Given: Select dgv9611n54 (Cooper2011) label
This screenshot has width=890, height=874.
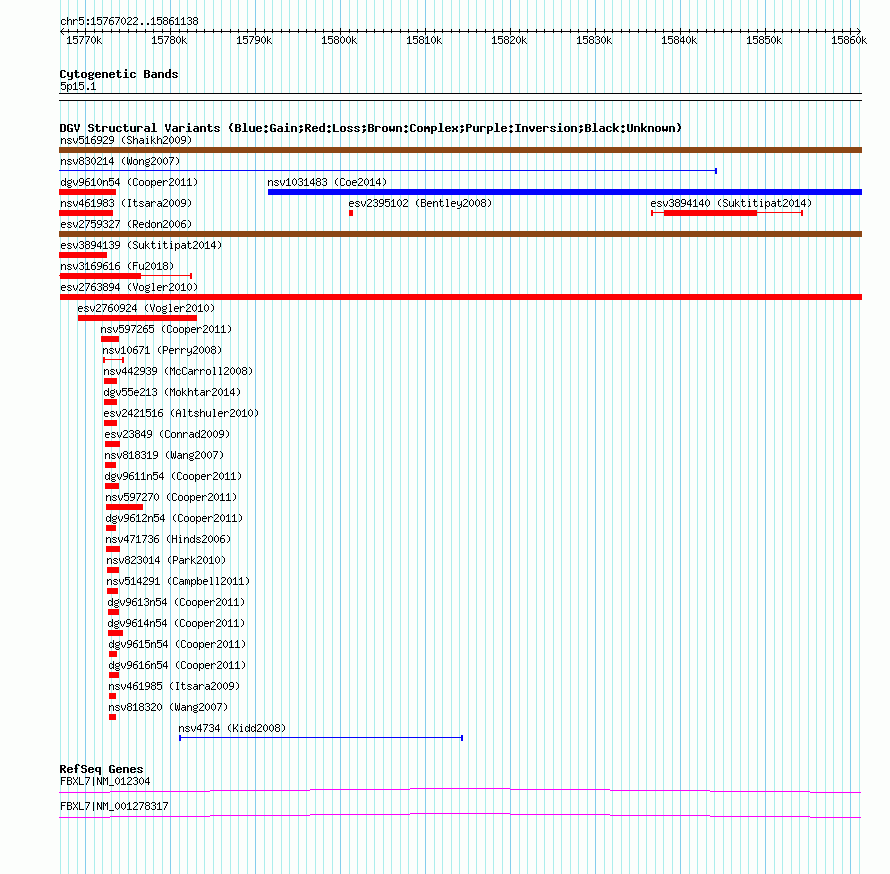Looking at the screenshot, I should pos(173,476).
